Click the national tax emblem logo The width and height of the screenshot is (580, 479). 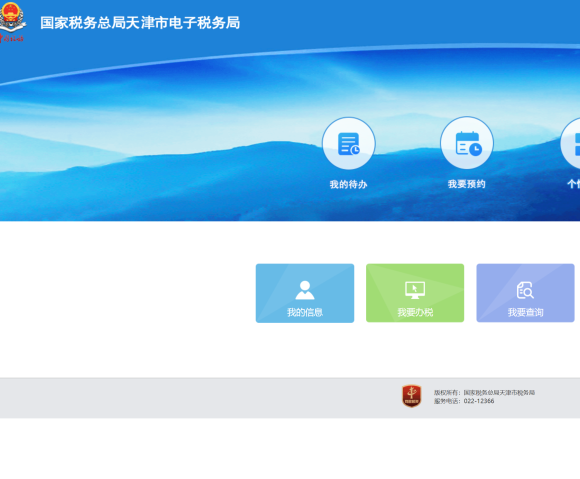(12, 22)
